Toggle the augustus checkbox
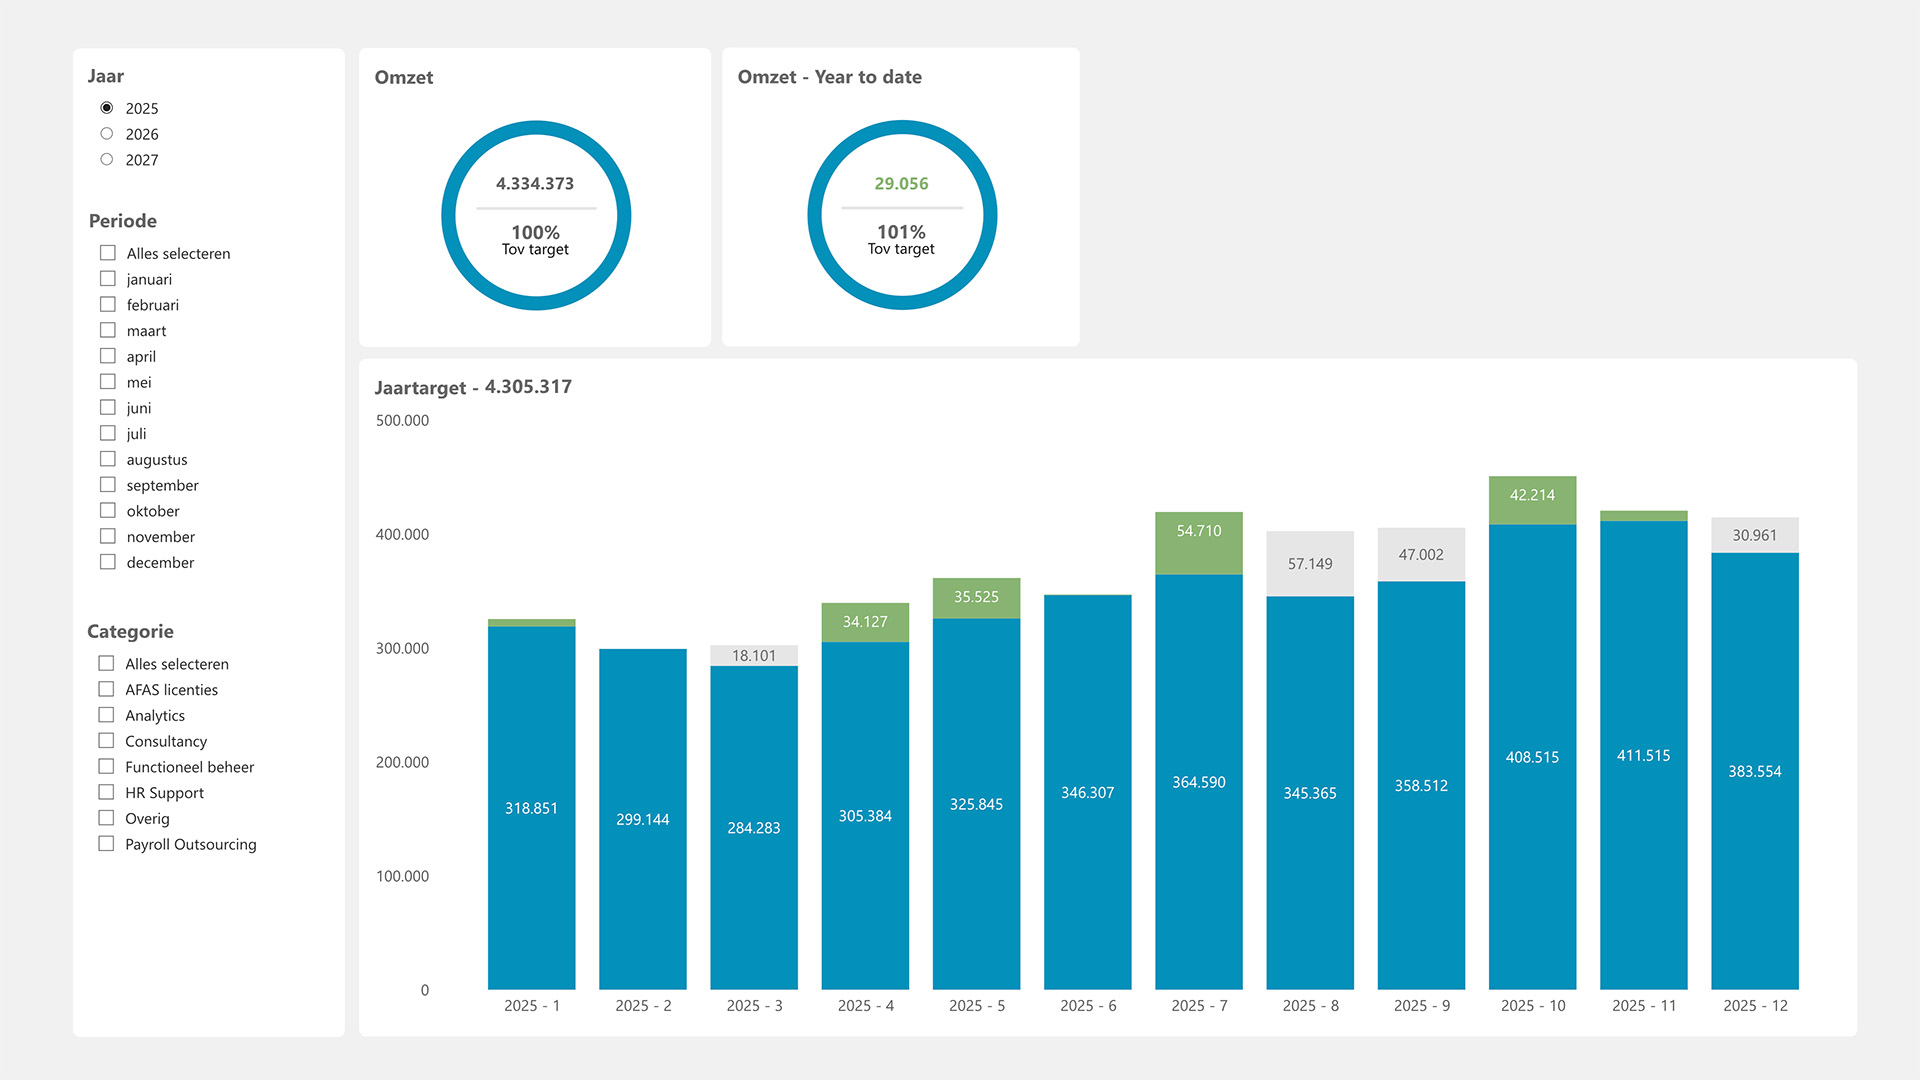The height and width of the screenshot is (1080, 1920). (x=108, y=459)
